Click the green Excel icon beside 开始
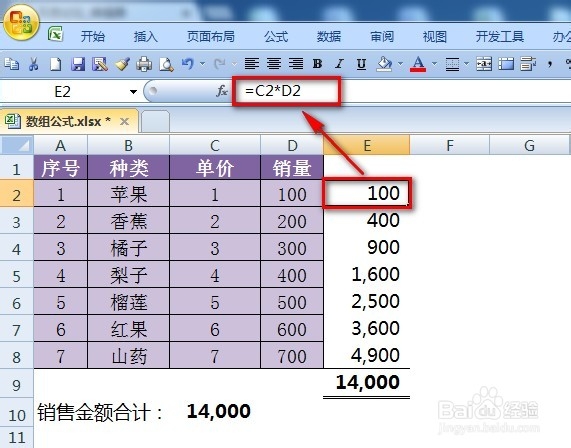The width and height of the screenshot is (571, 448). tap(55, 35)
